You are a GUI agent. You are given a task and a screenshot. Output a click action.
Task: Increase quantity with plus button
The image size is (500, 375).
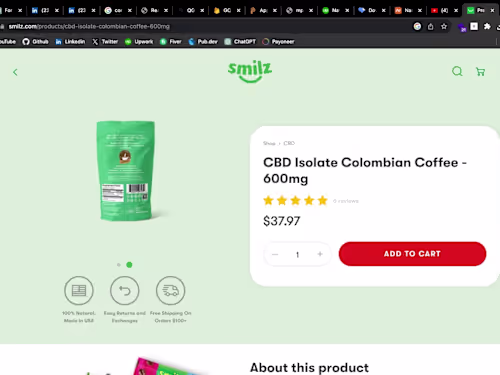[x=320, y=254]
